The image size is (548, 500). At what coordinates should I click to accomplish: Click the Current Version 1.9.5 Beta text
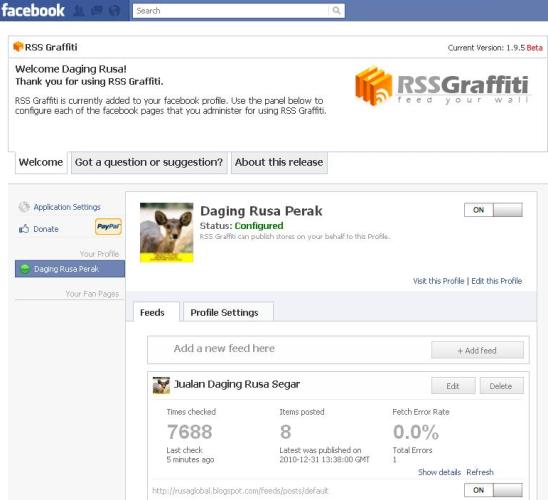pyautogui.click(x=495, y=48)
